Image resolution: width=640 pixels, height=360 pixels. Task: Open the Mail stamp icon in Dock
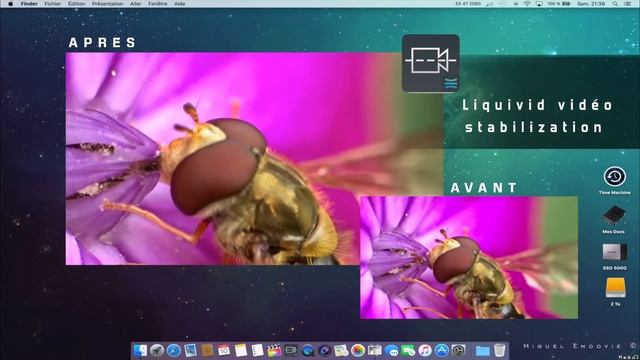(190, 350)
